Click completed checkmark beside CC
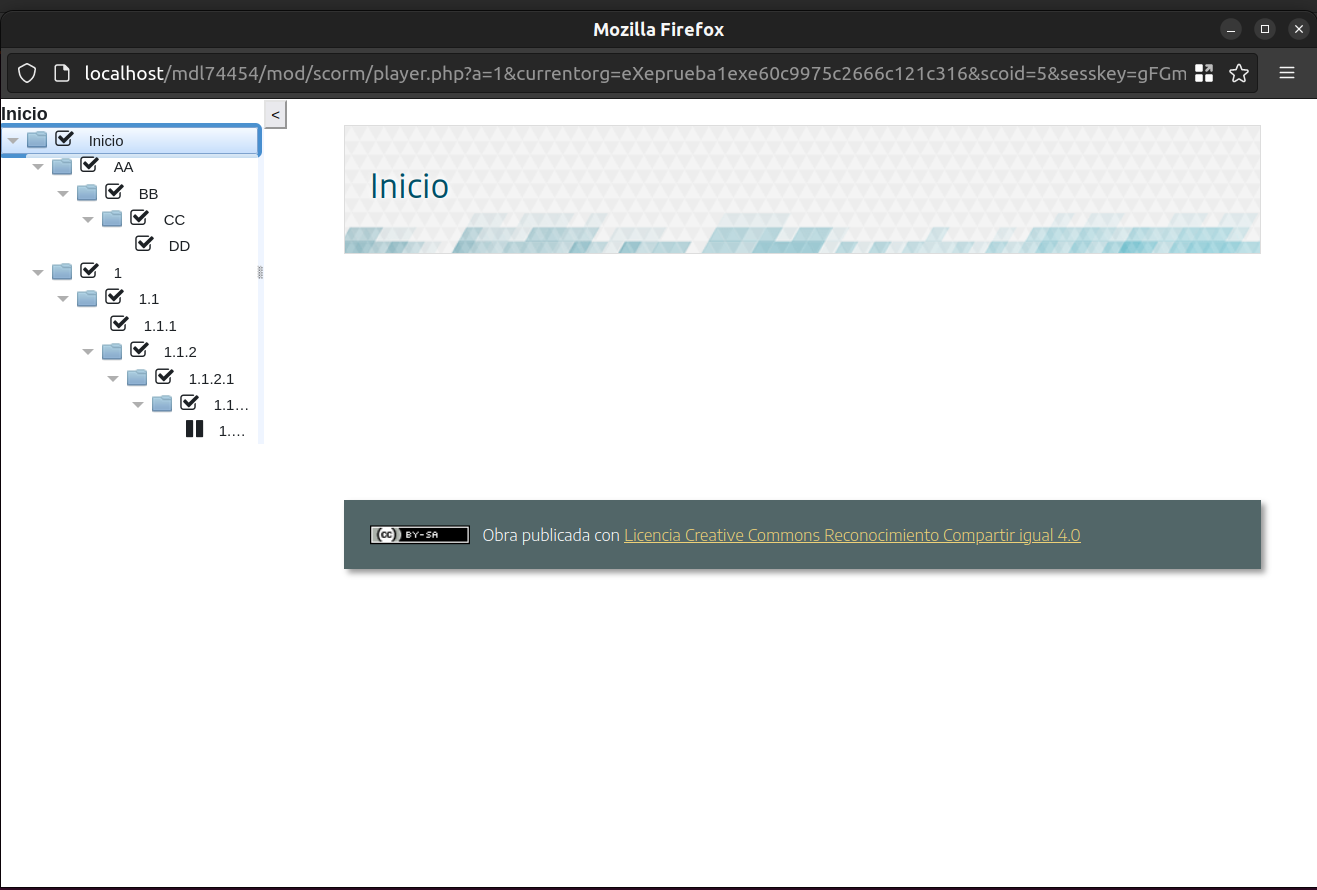Image resolution: width=1317 pixels, height=890 pixels. [140, 217]
